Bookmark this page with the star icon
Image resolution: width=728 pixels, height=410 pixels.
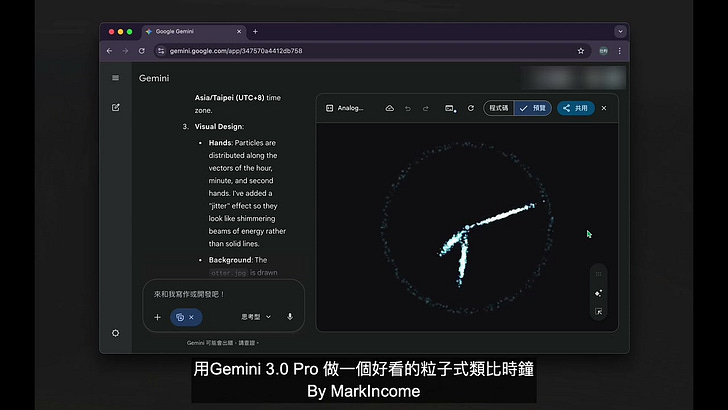[x=581, y=51]
